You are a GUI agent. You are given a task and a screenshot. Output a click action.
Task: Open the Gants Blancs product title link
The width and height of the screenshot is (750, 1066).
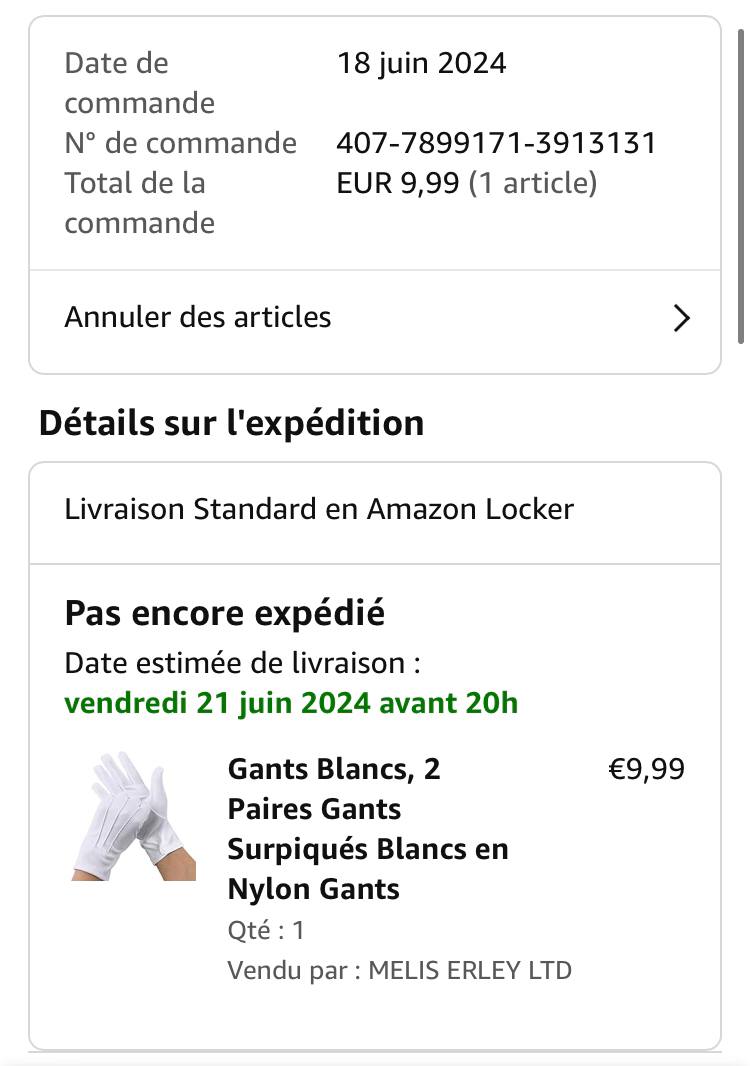[x=368, y=828]
